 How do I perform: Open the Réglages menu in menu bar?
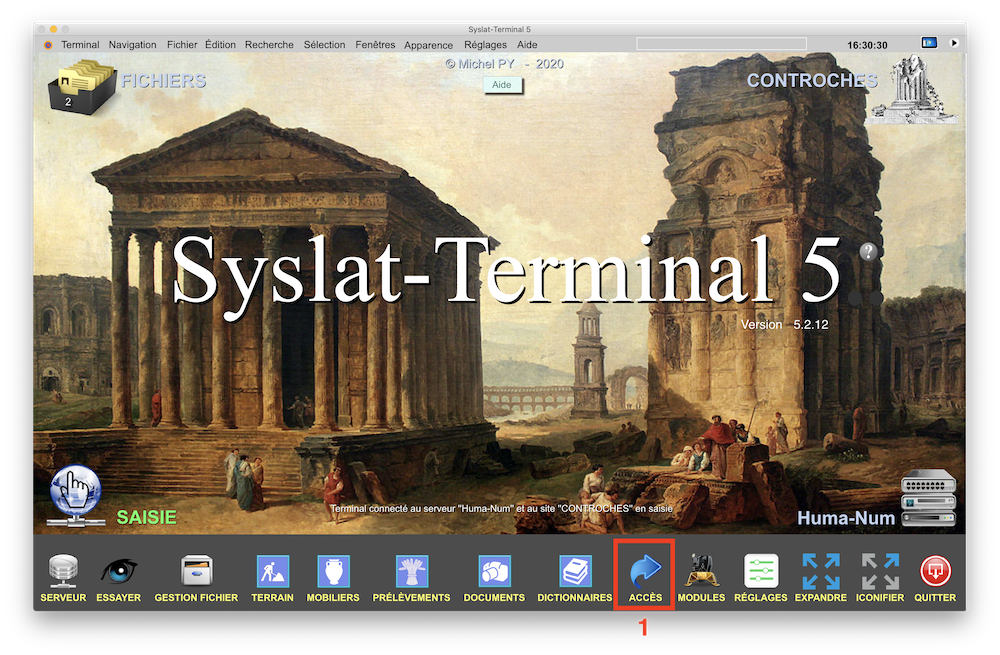coord(485,45)
